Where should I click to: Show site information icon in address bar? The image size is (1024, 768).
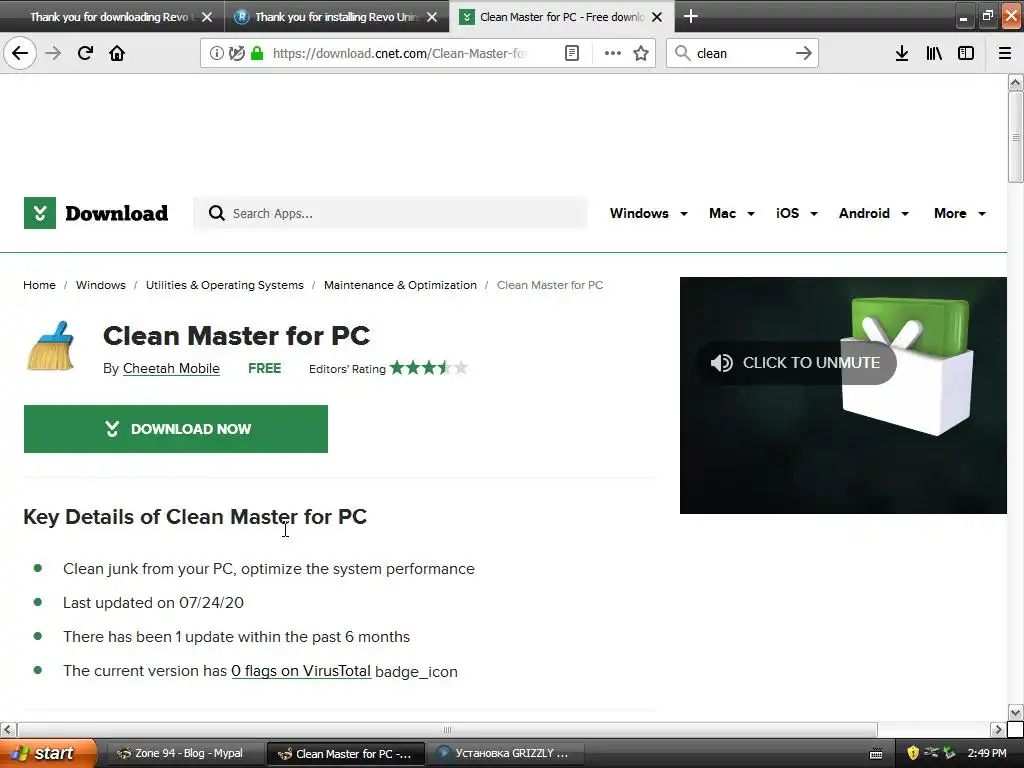point(216,53)
